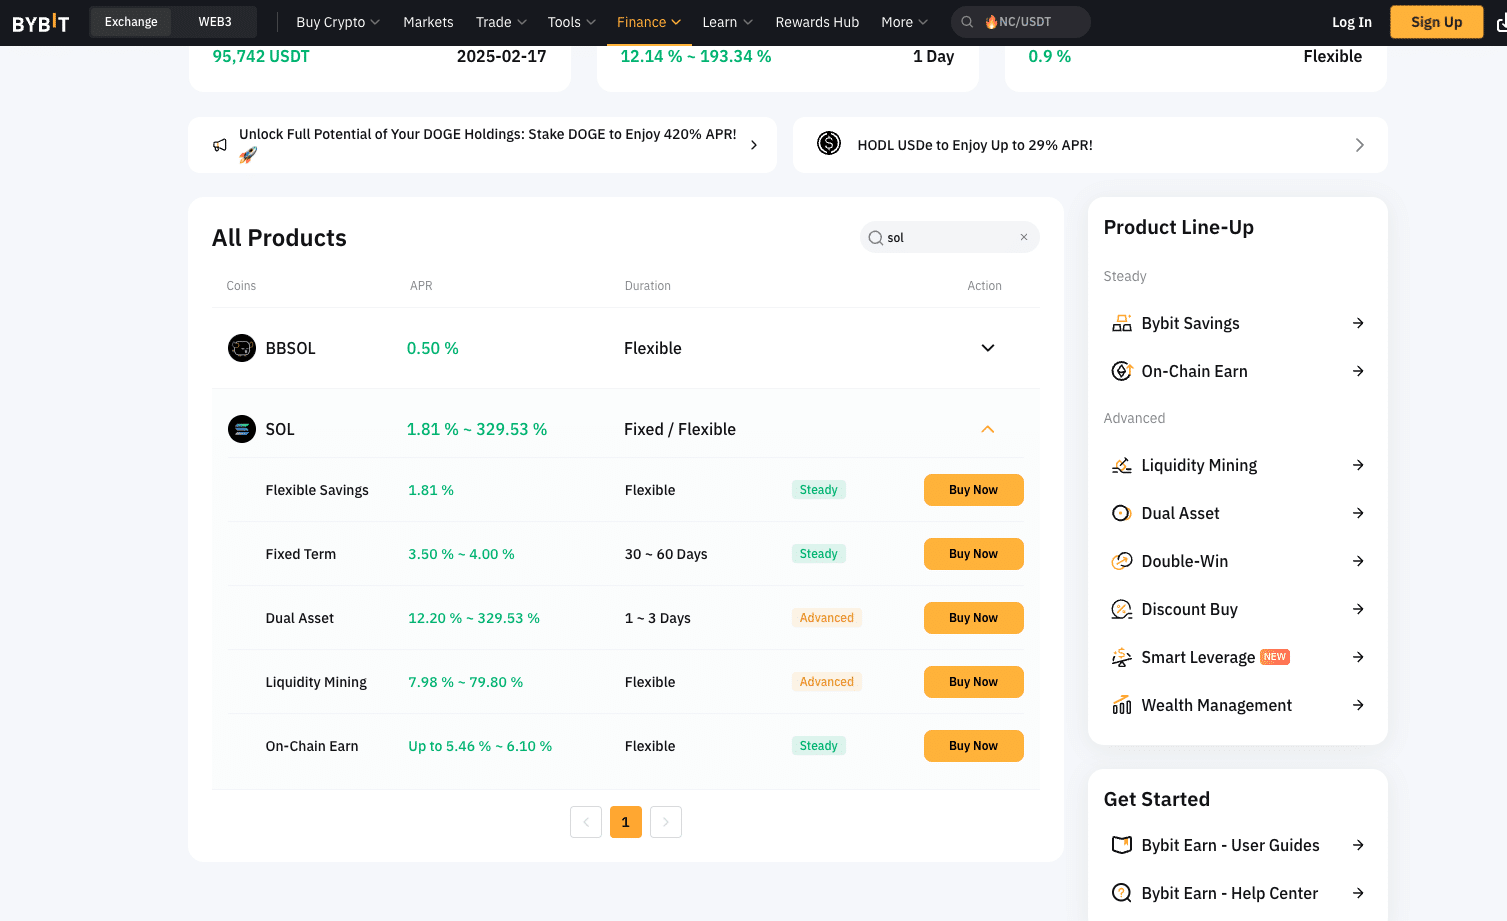Click the Double-Win icon
The width and height of the screenshot is (1507, 921).
[x=1122, y=561]
